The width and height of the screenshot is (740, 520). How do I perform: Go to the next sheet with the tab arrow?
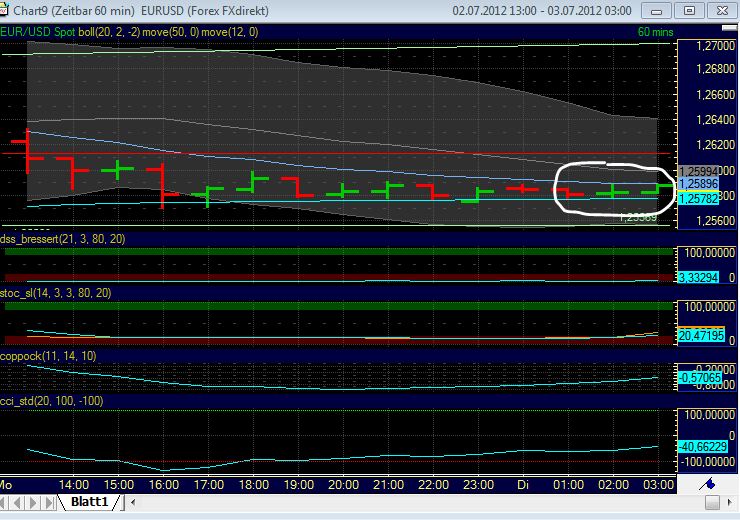pyautogui.click(x=33, y=503)
